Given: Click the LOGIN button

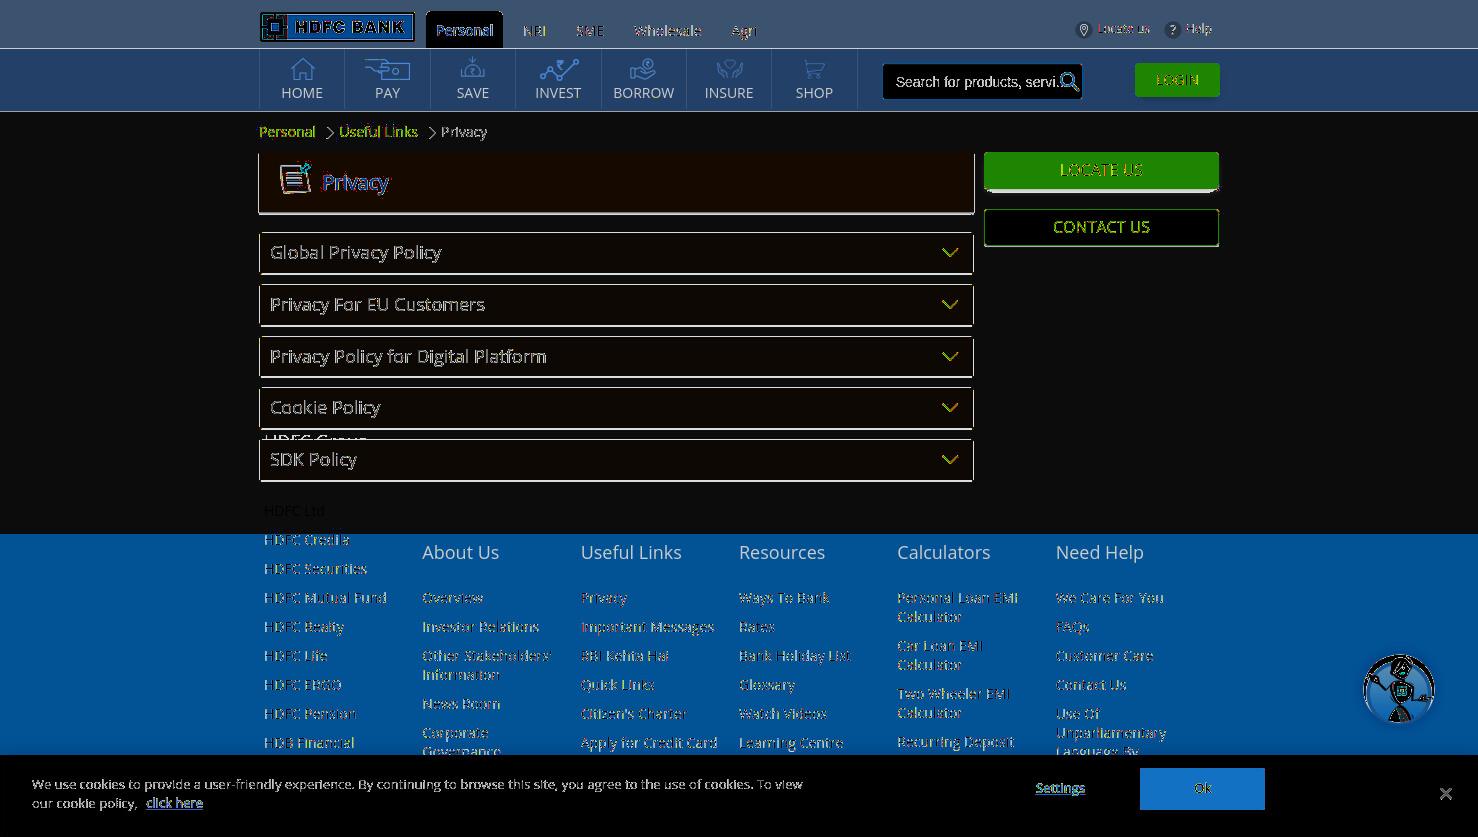Looking at the screenshot, I should (1177, 80).
